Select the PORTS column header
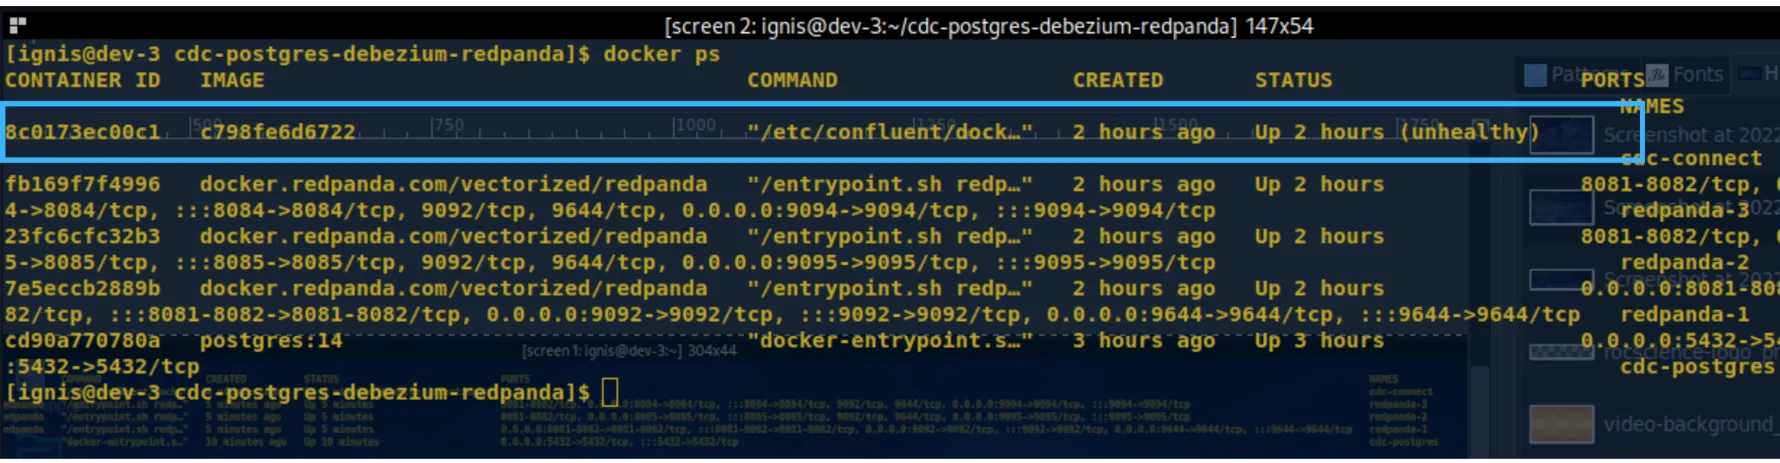This screenshot has height=463, width=1780. [1612, 80]
